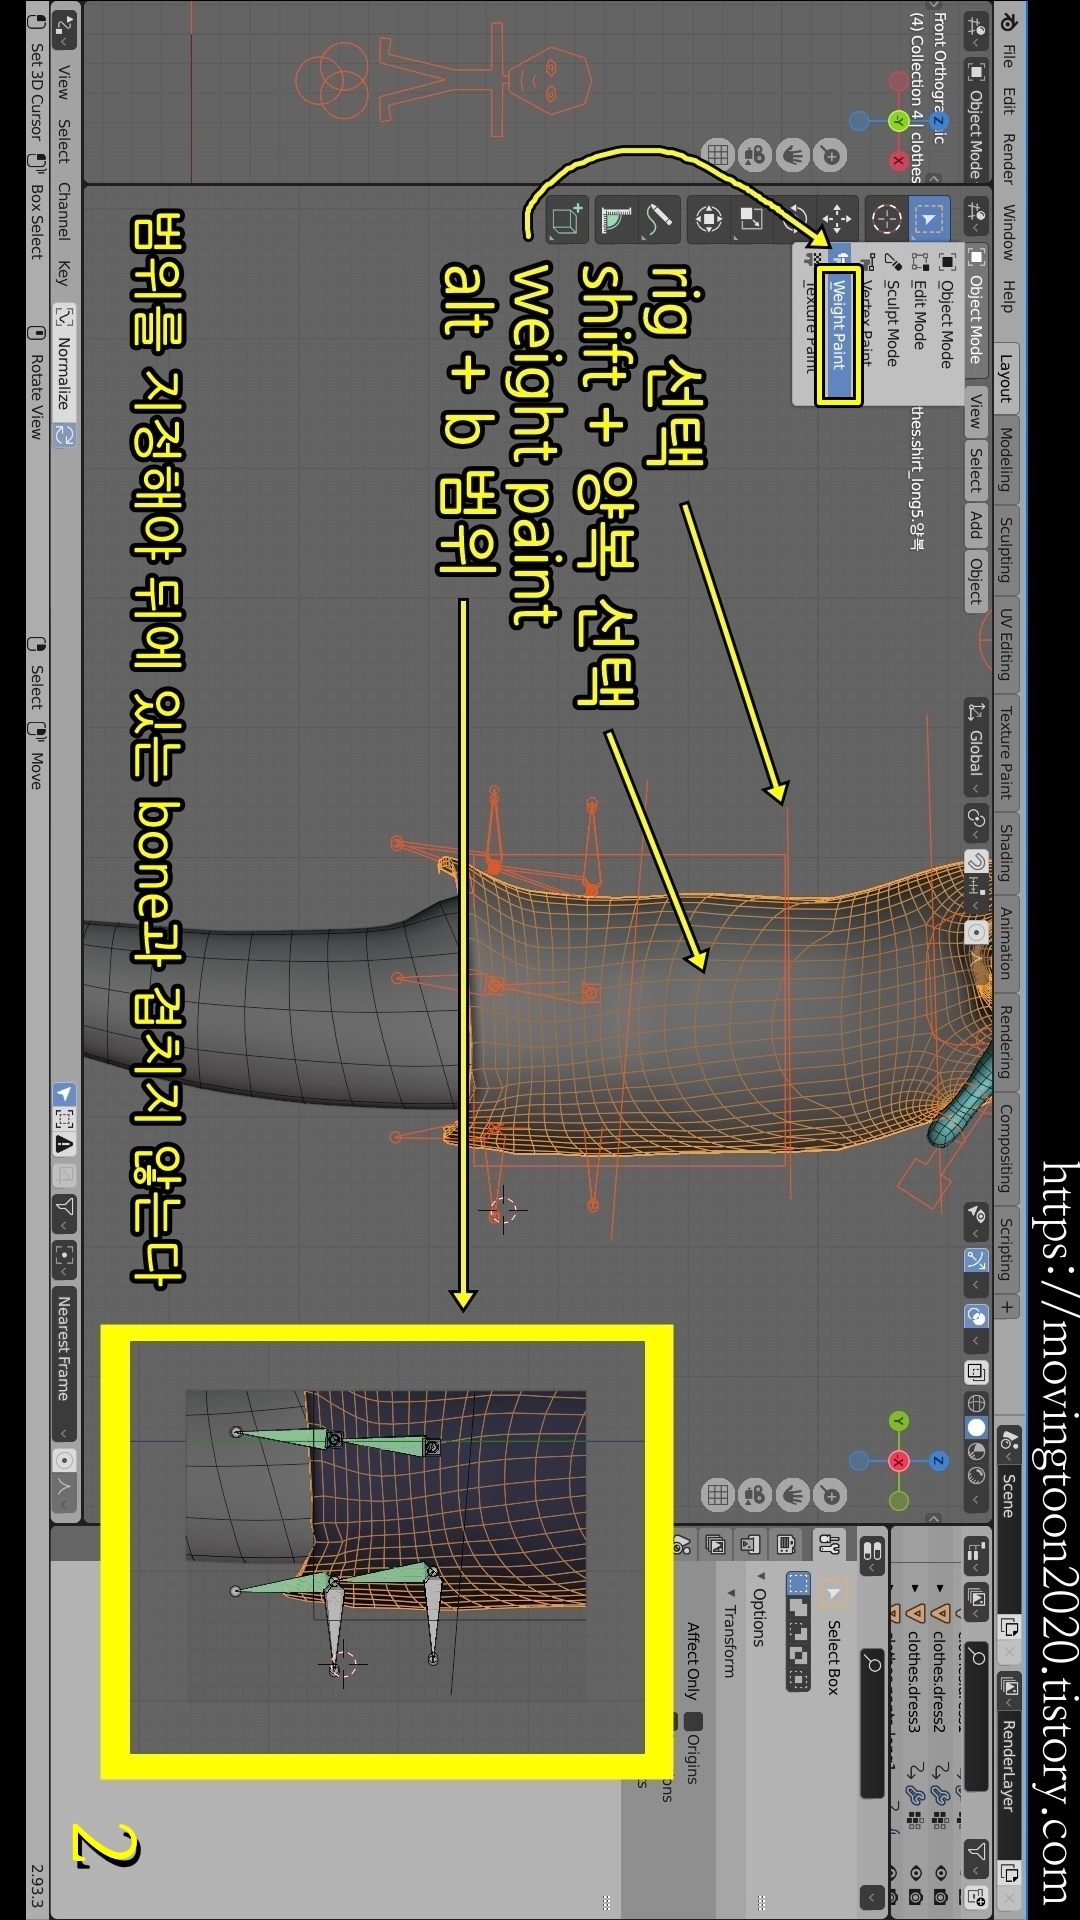Click blue Z axis on main viewport gizmo

938,1461
